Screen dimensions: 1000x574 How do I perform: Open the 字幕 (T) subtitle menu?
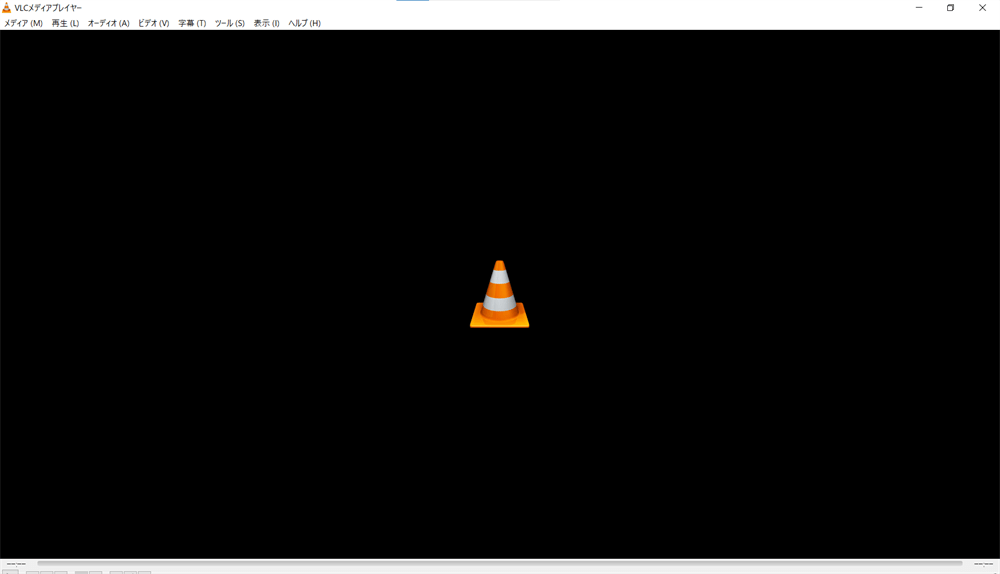pos(192,23)
